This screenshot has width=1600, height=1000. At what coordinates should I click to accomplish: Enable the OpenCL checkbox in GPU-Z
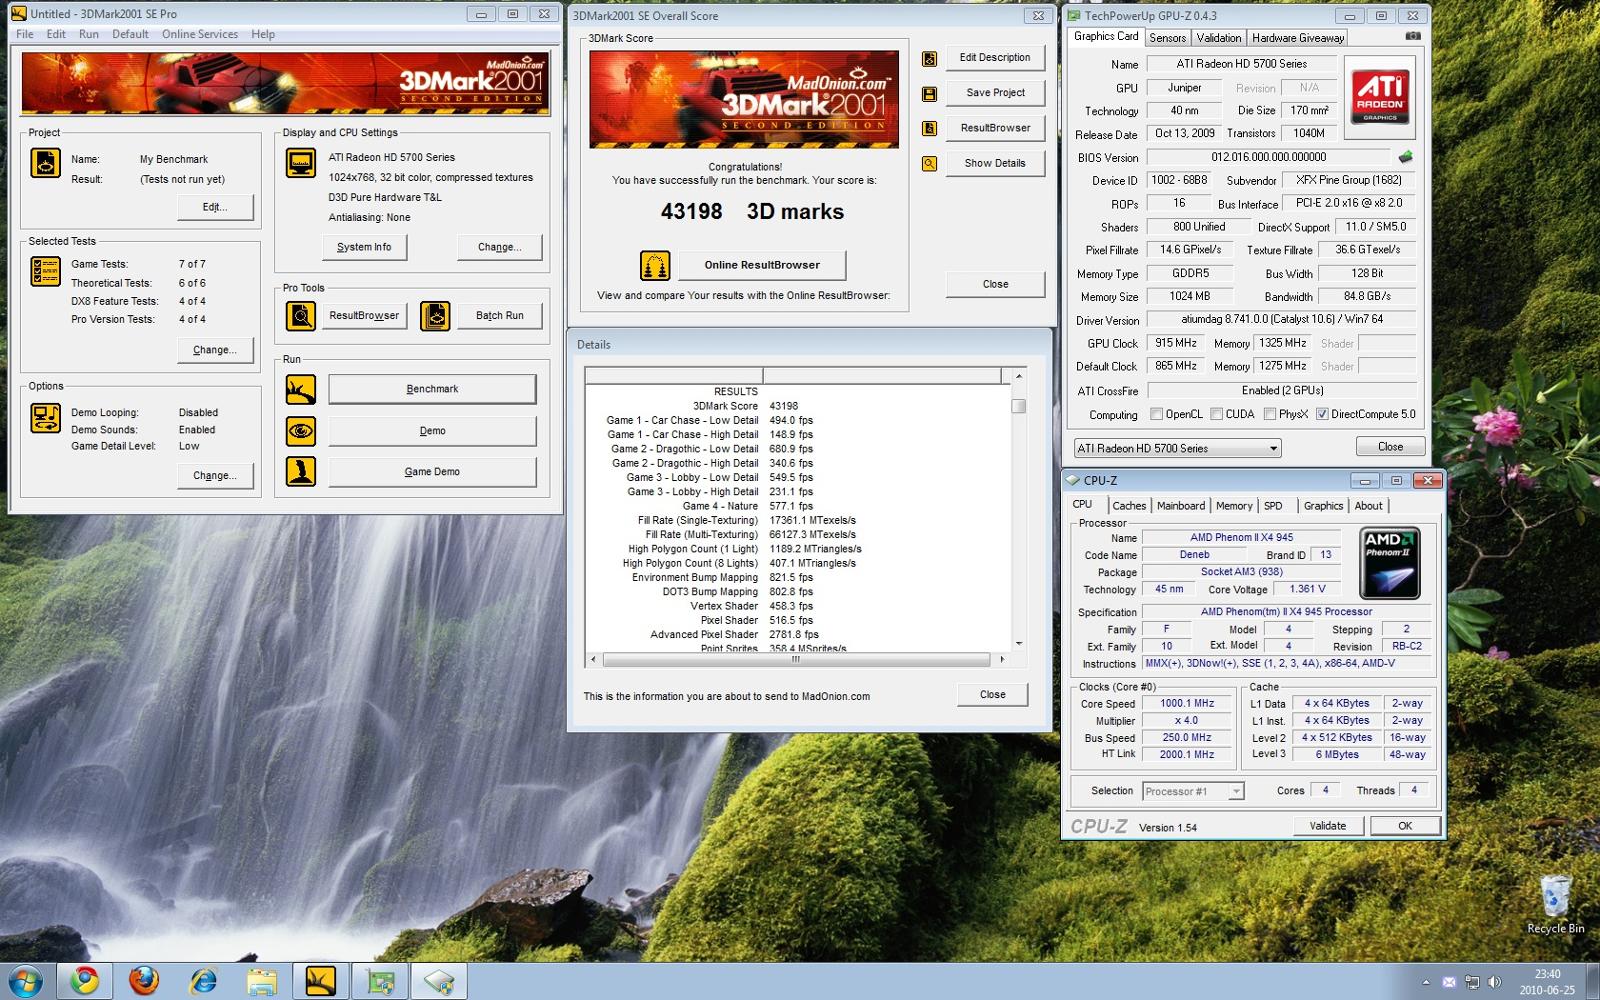tap(1156, 414)
